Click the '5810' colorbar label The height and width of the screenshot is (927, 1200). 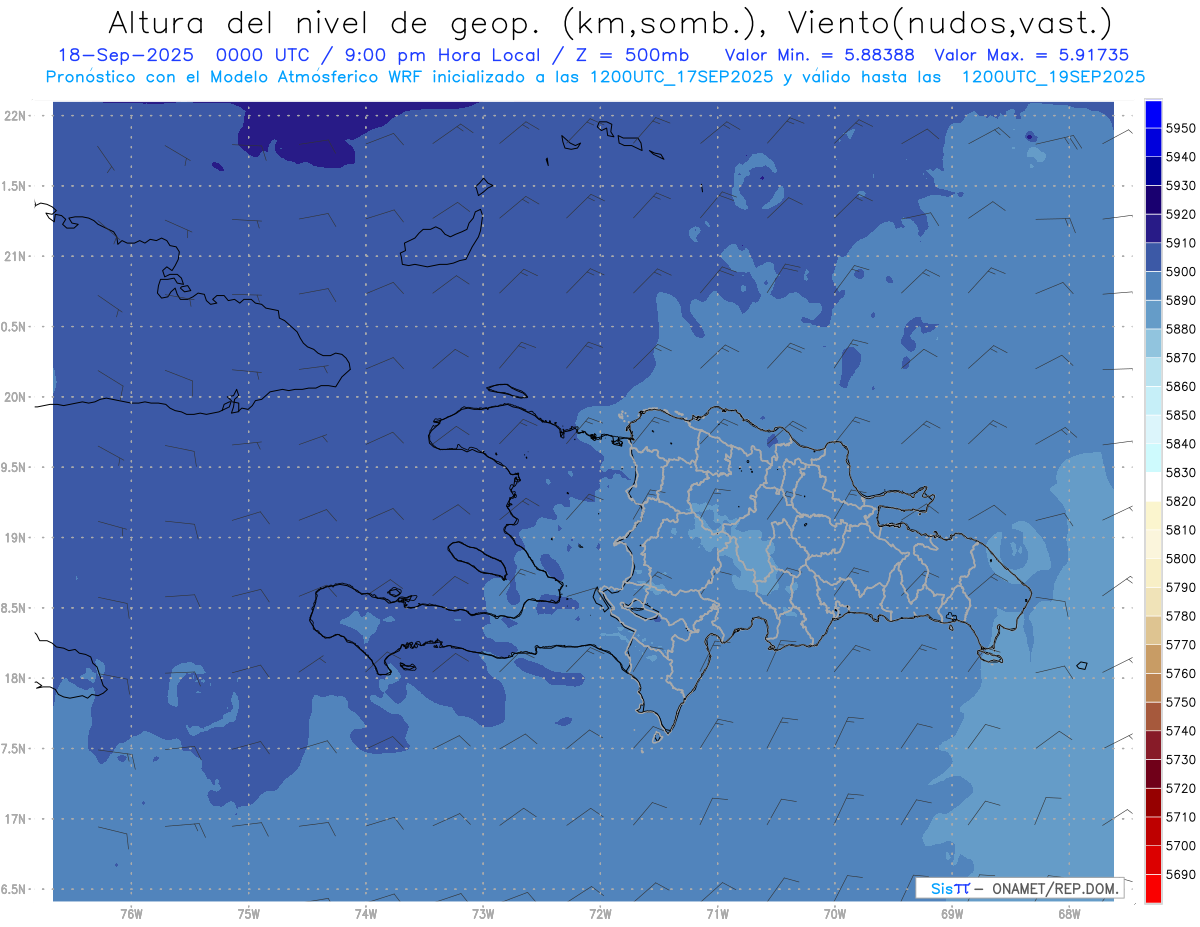(x=1181, y=530)
